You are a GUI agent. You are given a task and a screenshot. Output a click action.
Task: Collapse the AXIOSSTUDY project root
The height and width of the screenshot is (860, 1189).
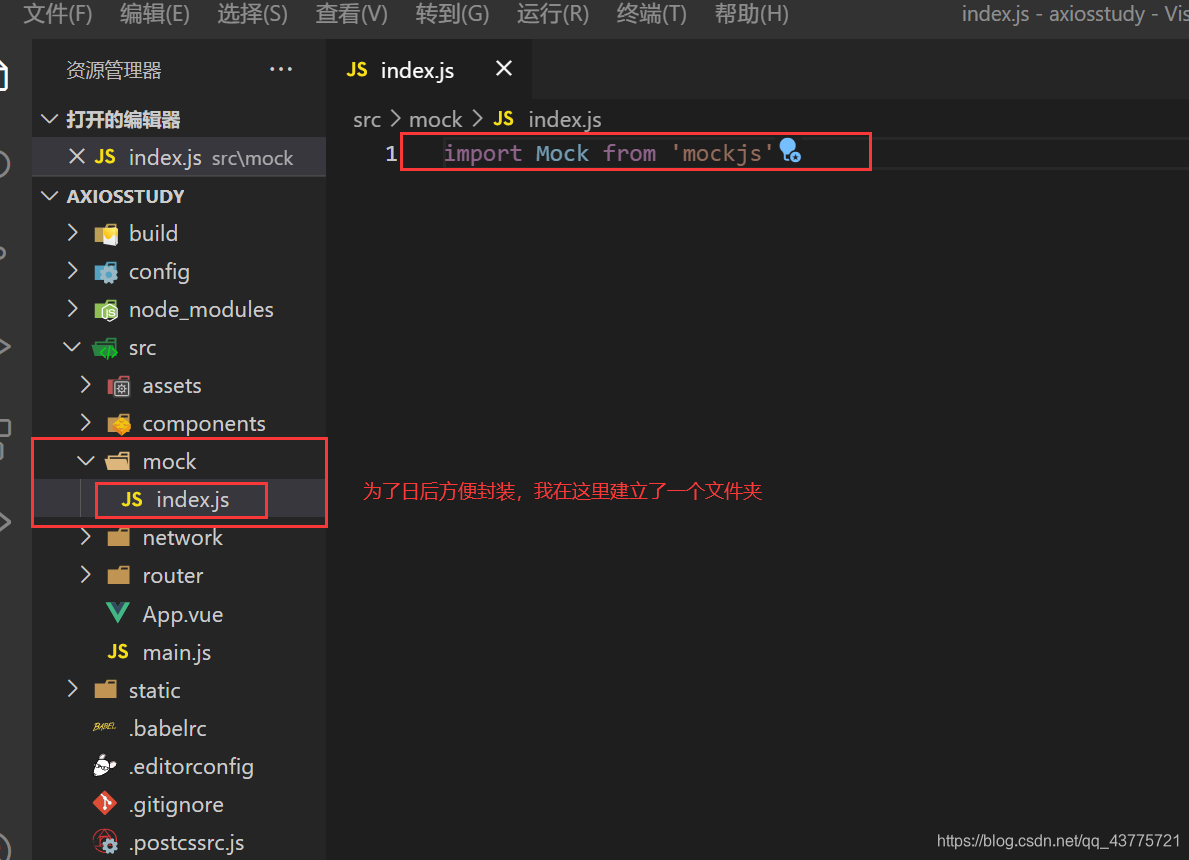coord(49,196)
